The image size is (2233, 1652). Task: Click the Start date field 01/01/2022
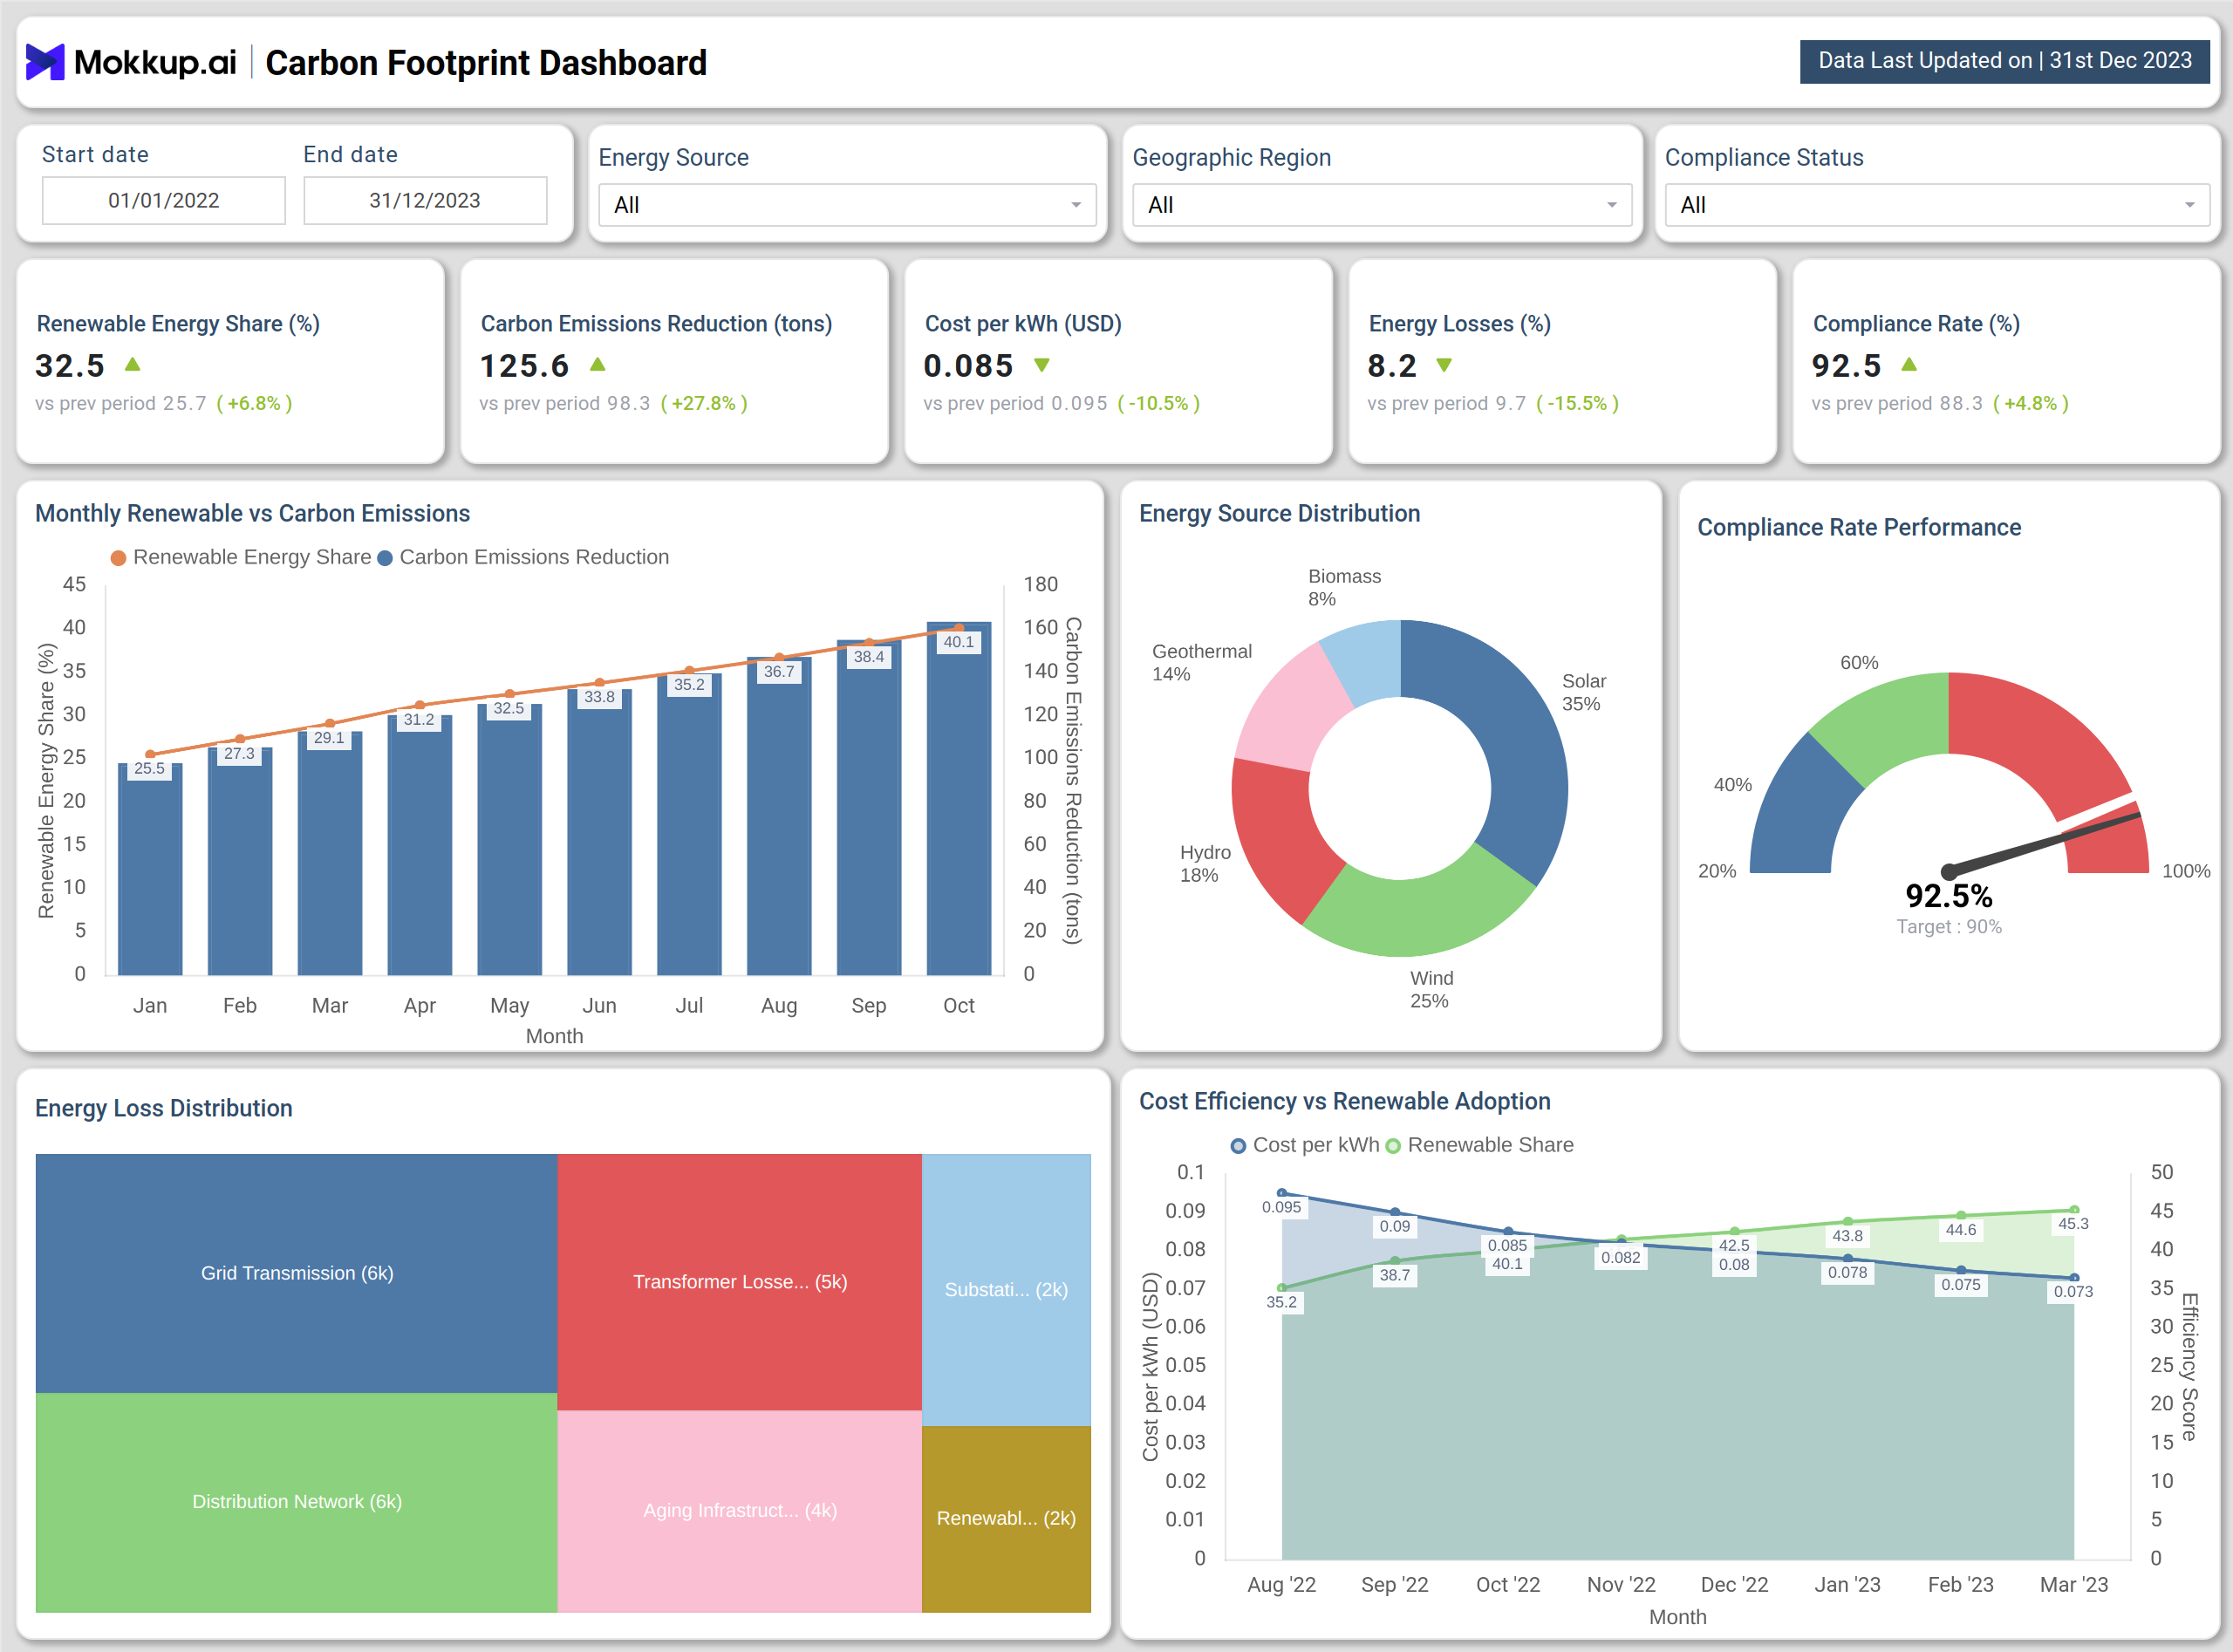[163, 200]
